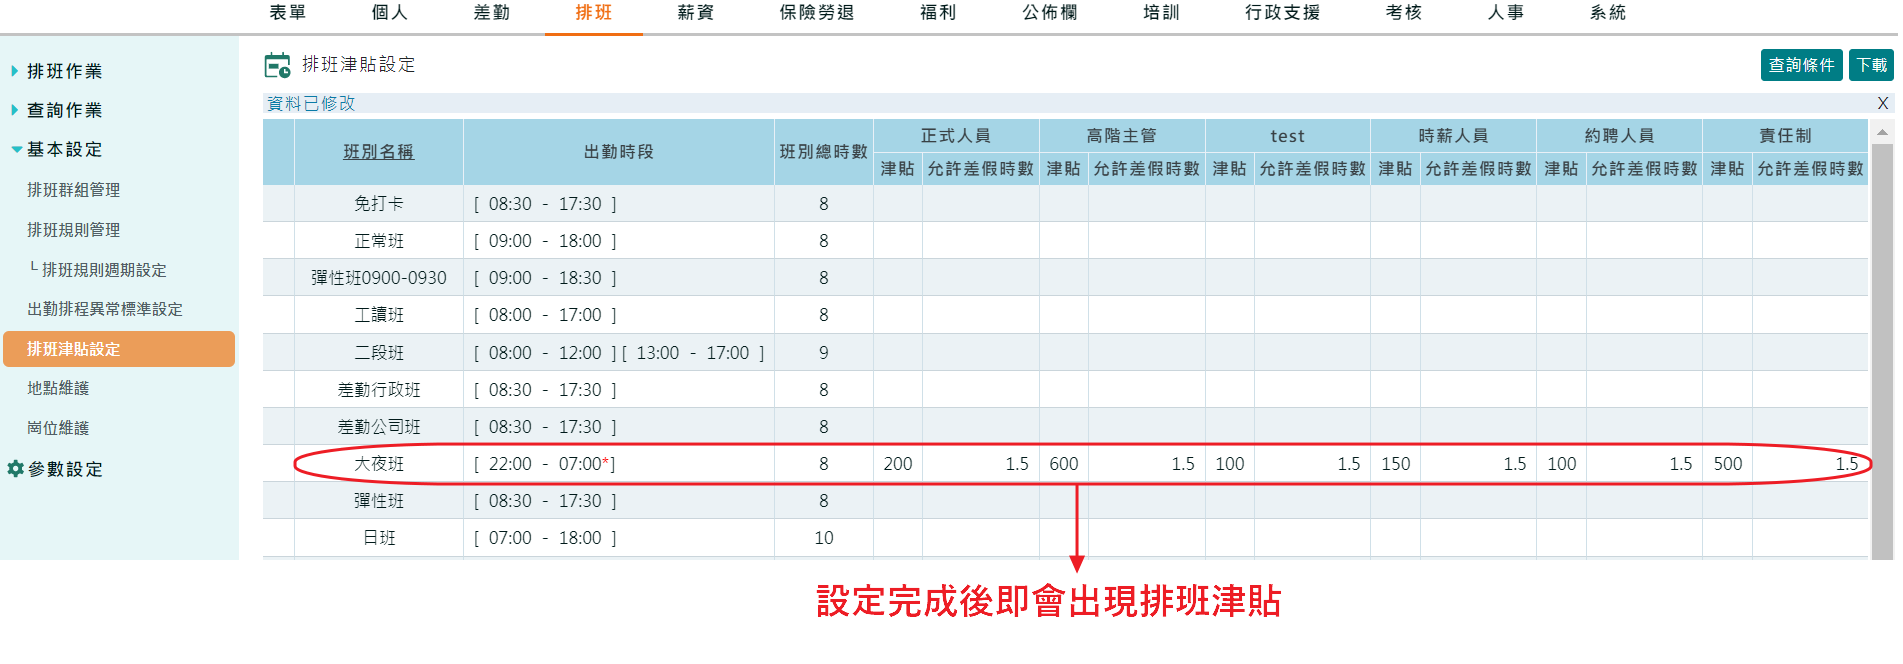Click the 正常班 shift name cell
The image size is (1903, 664).
click(379, 241)
